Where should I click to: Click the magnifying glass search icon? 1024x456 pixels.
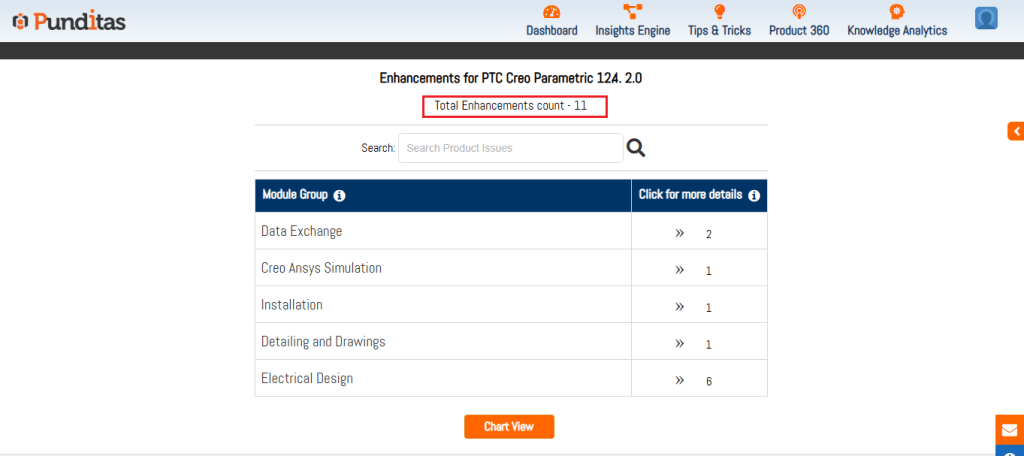(x=635, y=148)
